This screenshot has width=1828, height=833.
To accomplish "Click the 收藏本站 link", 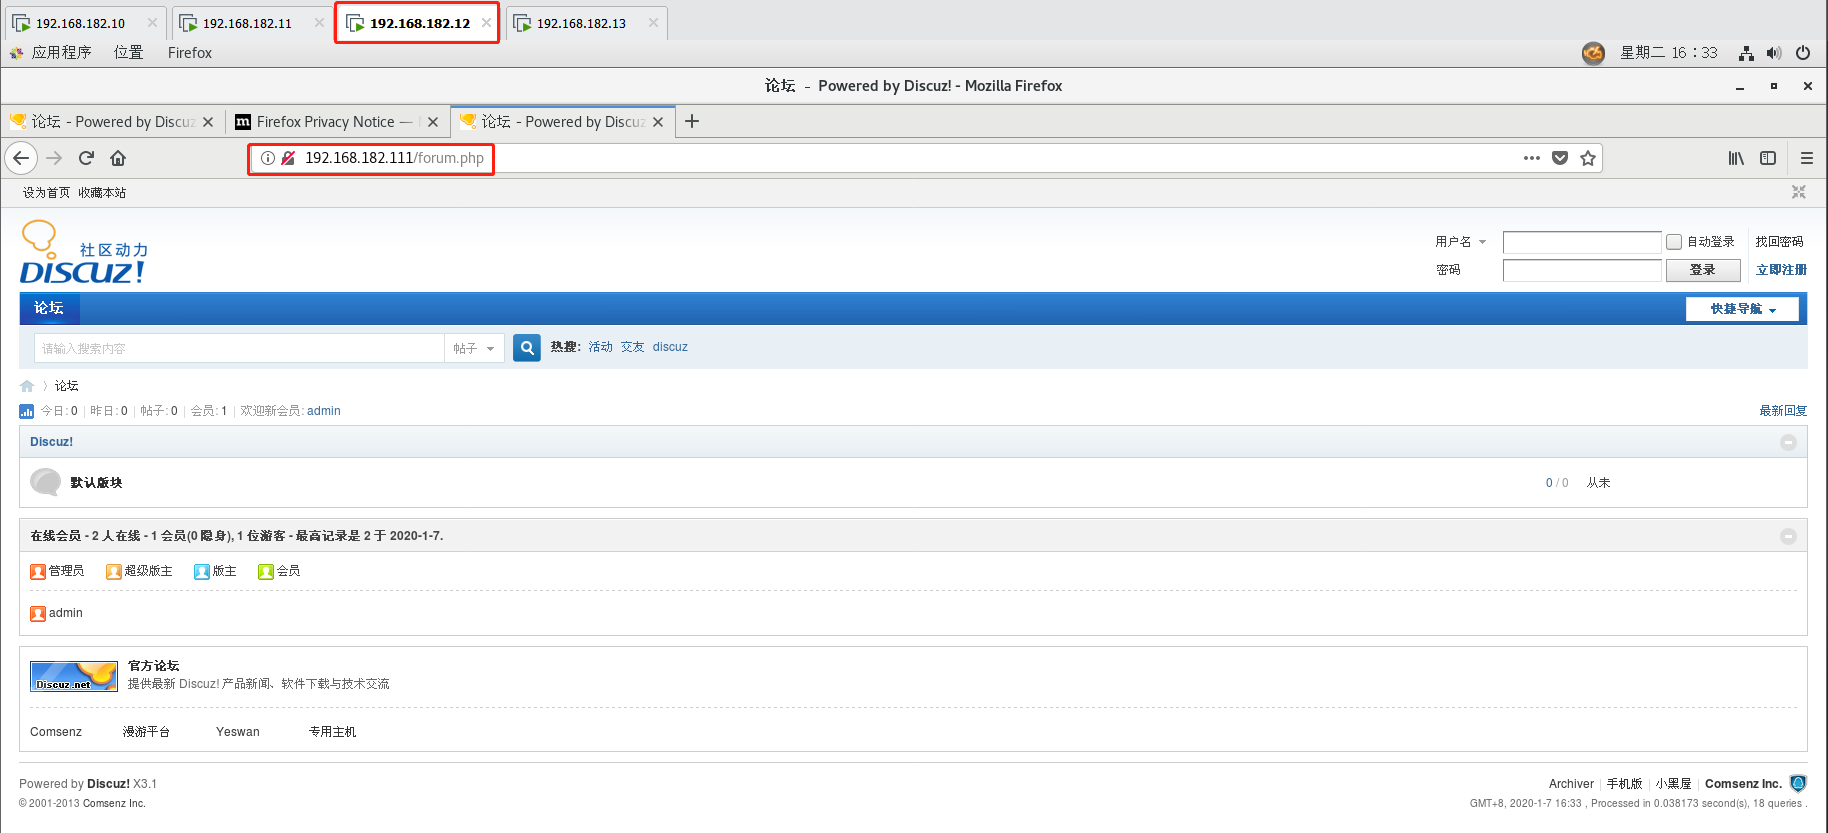I will click(102, 193).
